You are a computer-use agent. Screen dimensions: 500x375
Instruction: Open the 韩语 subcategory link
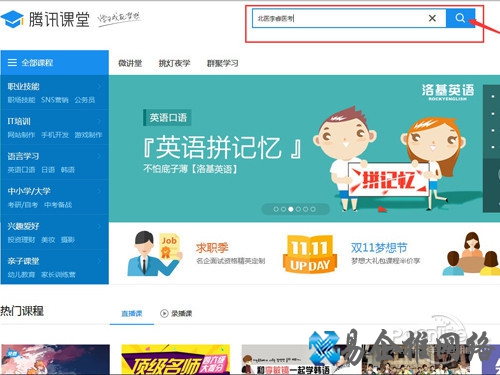68,170
